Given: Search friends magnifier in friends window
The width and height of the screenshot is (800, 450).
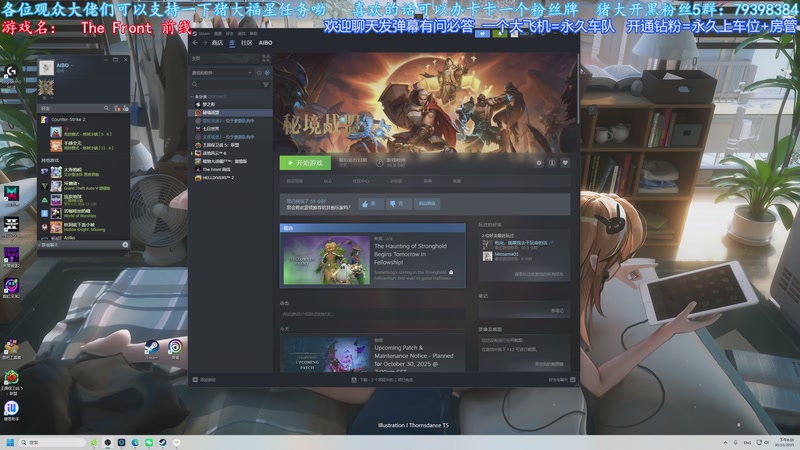Looking at the screenshot, I should click(x=106, y=108).
